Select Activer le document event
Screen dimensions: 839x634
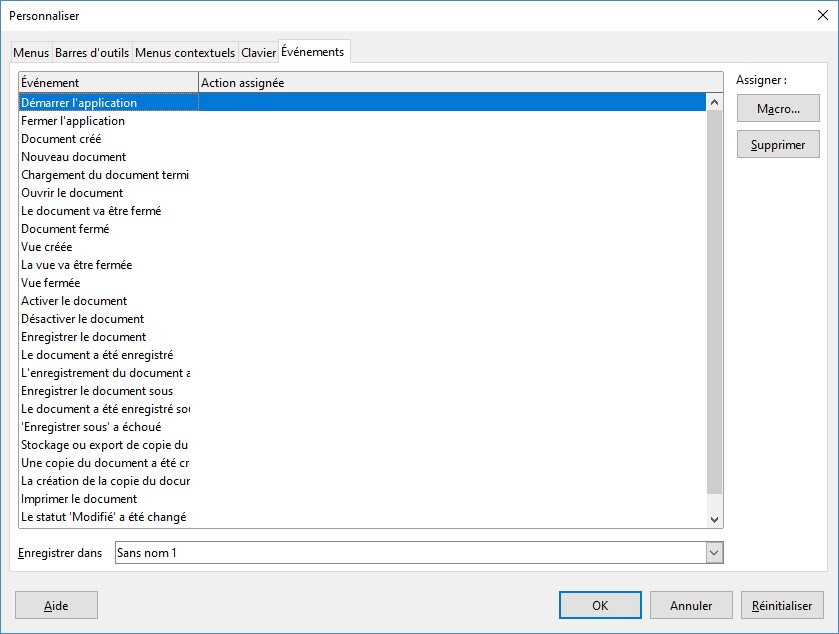click(x=363, y=301)
